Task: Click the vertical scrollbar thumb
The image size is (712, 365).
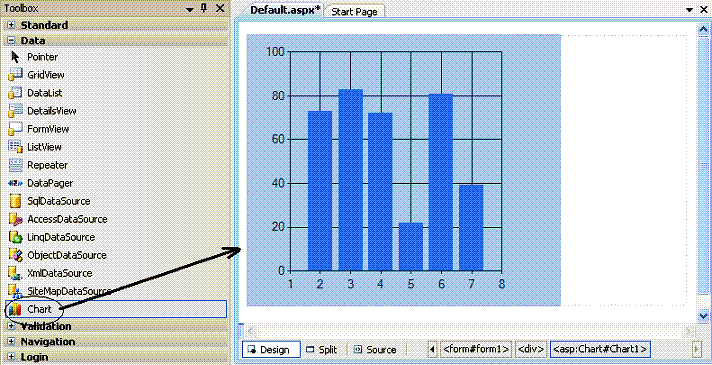Action: [703, 165]
